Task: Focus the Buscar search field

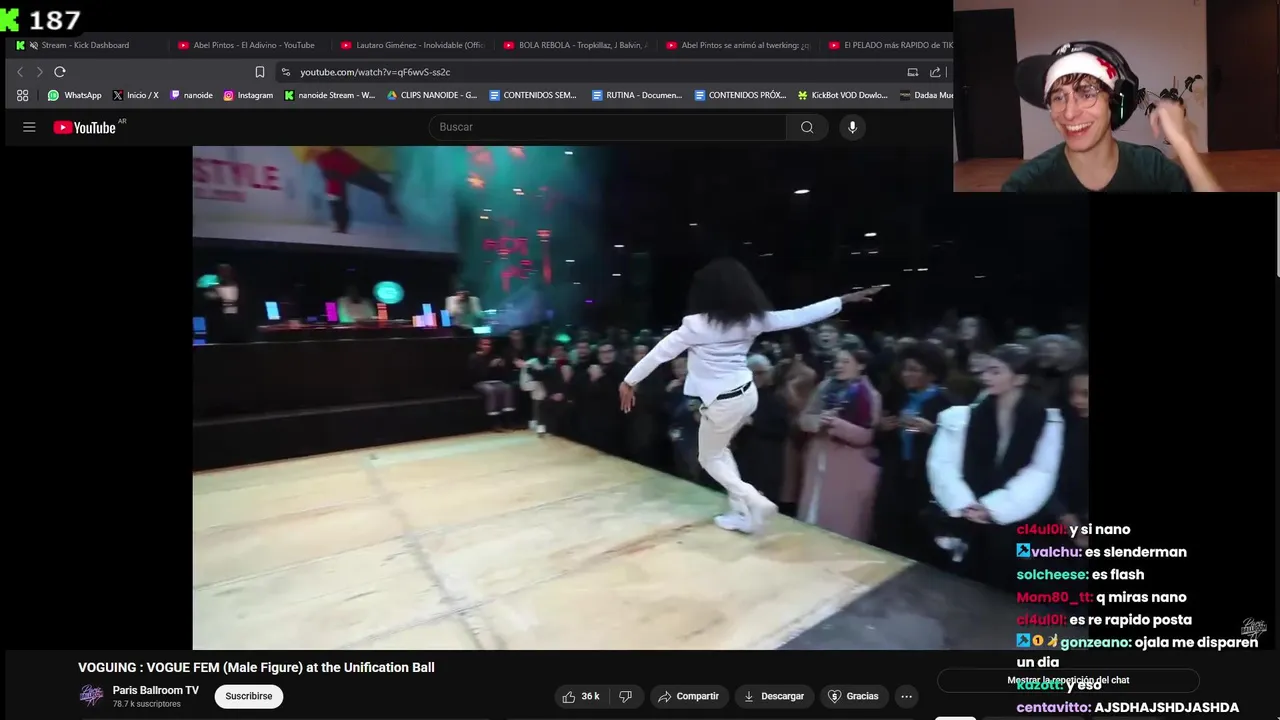Action: 607,127
